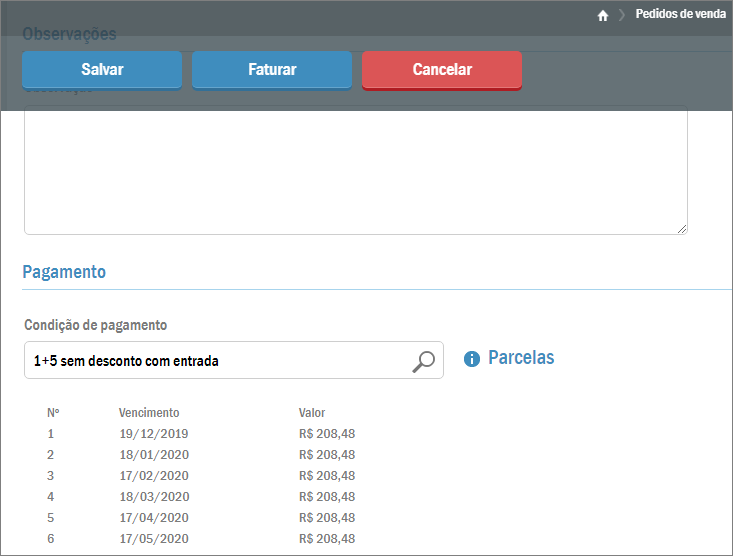Click the Nº column header

point(53,413)
